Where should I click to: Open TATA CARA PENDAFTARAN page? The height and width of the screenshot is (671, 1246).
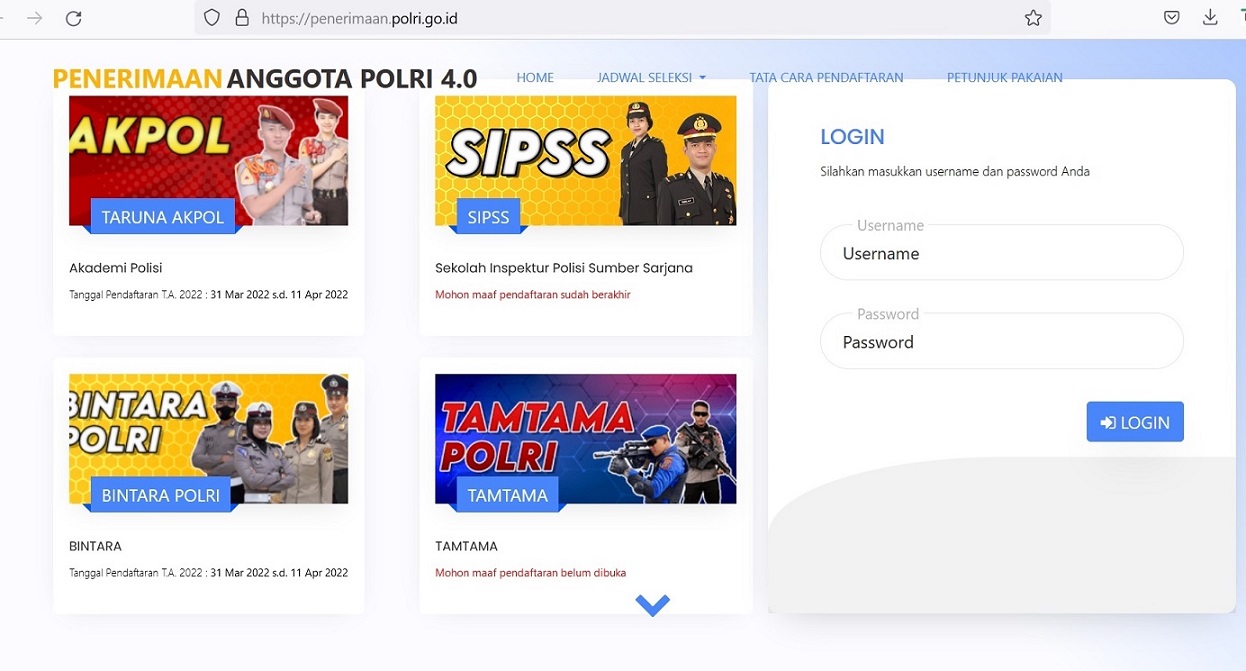[x=826, y=77]
